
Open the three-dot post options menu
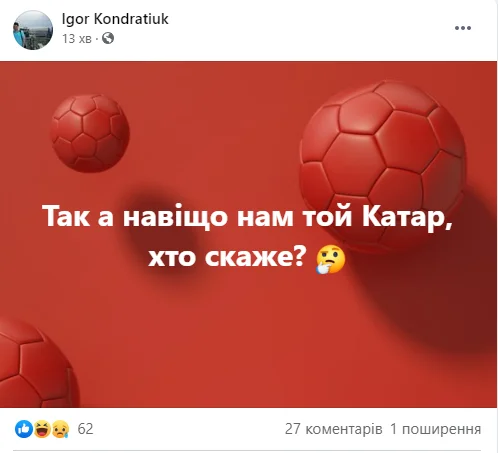(463, 28)
